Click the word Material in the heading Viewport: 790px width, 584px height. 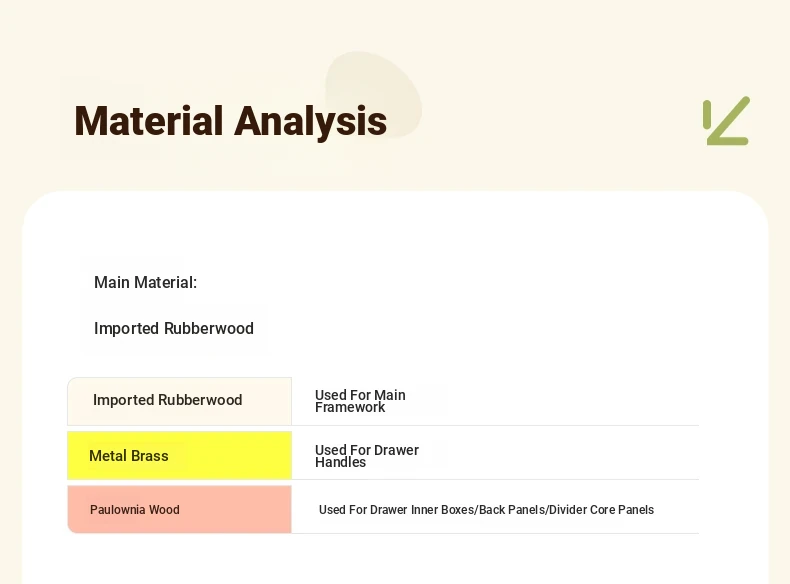(x=149, y=121)
